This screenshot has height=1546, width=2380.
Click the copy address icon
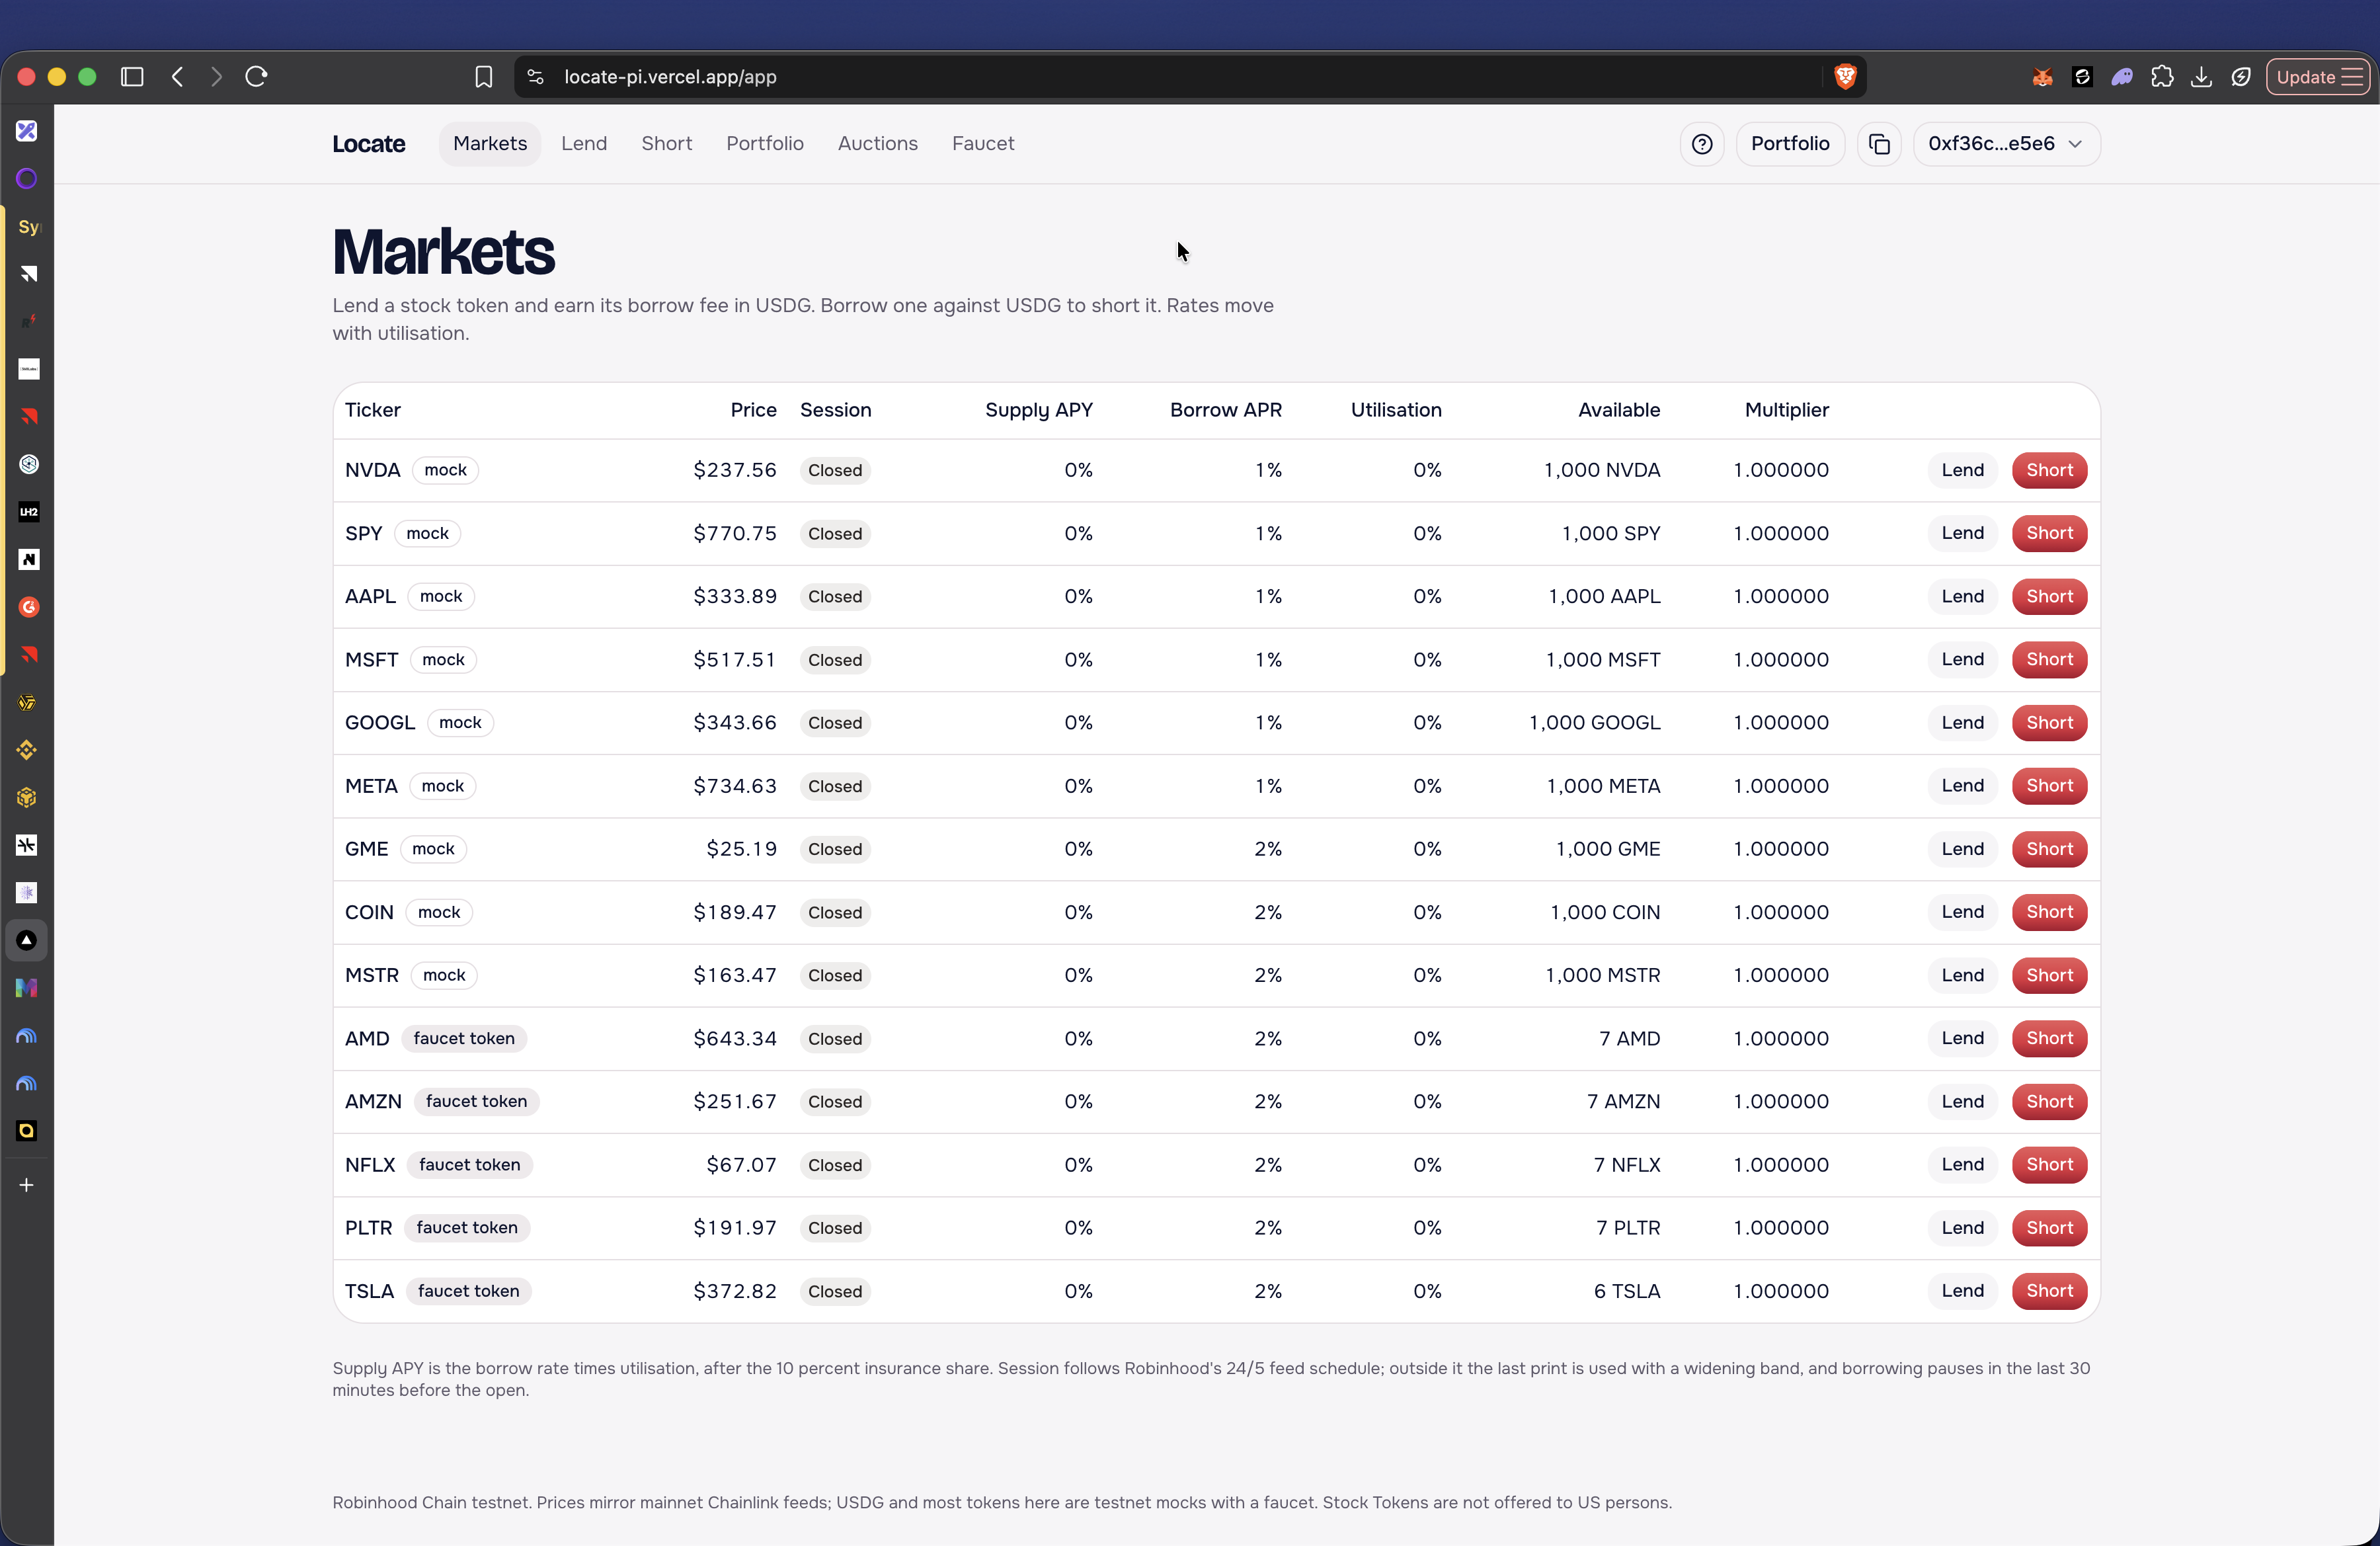tap(1879, 144)
